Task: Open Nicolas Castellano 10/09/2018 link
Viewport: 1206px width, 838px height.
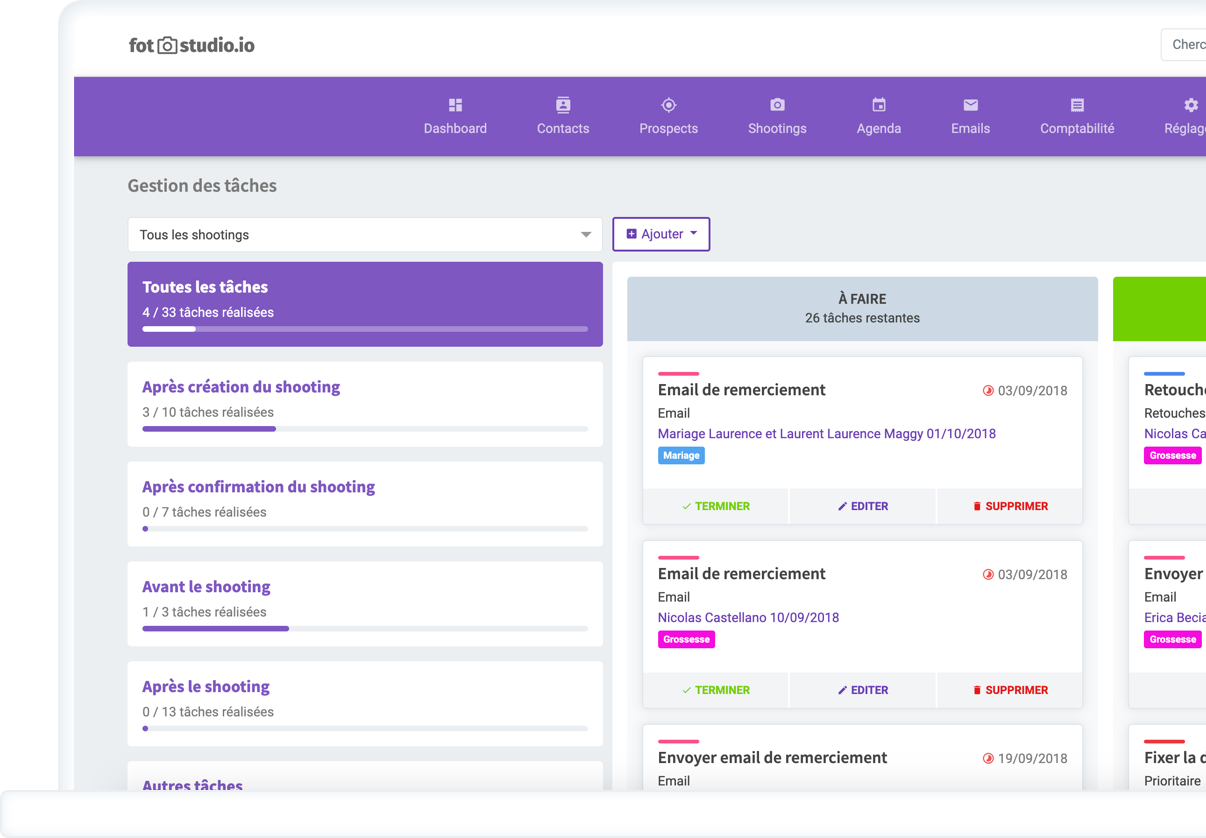Action: click(748, 618)
